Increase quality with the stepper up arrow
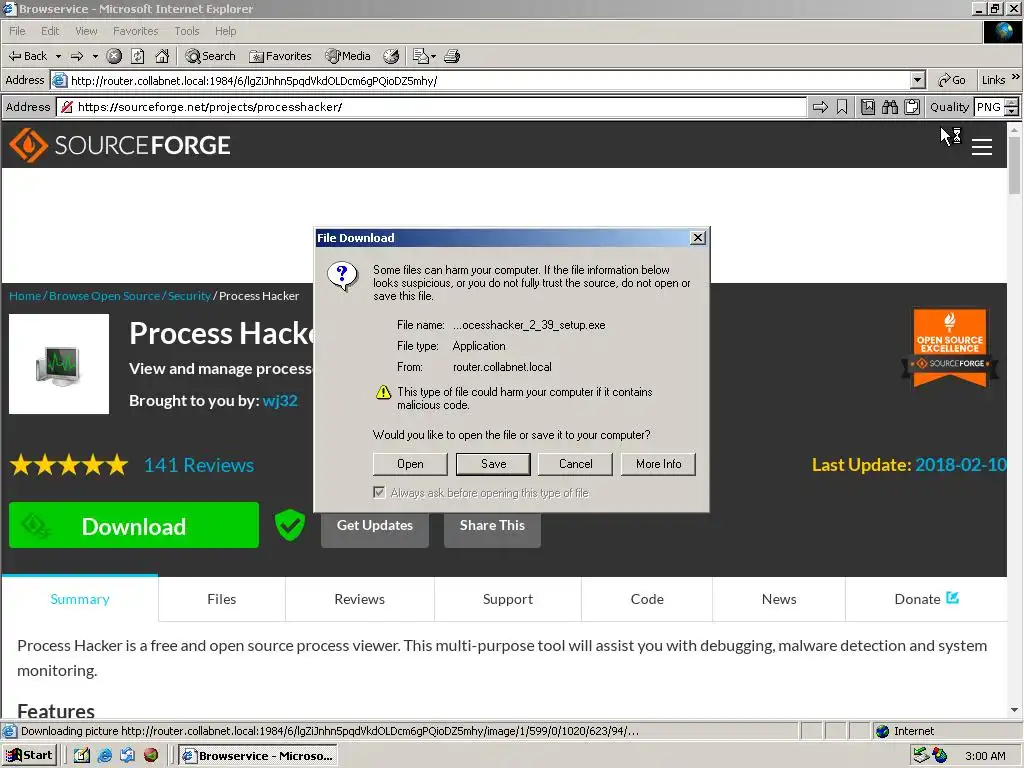 [1012, 103]
